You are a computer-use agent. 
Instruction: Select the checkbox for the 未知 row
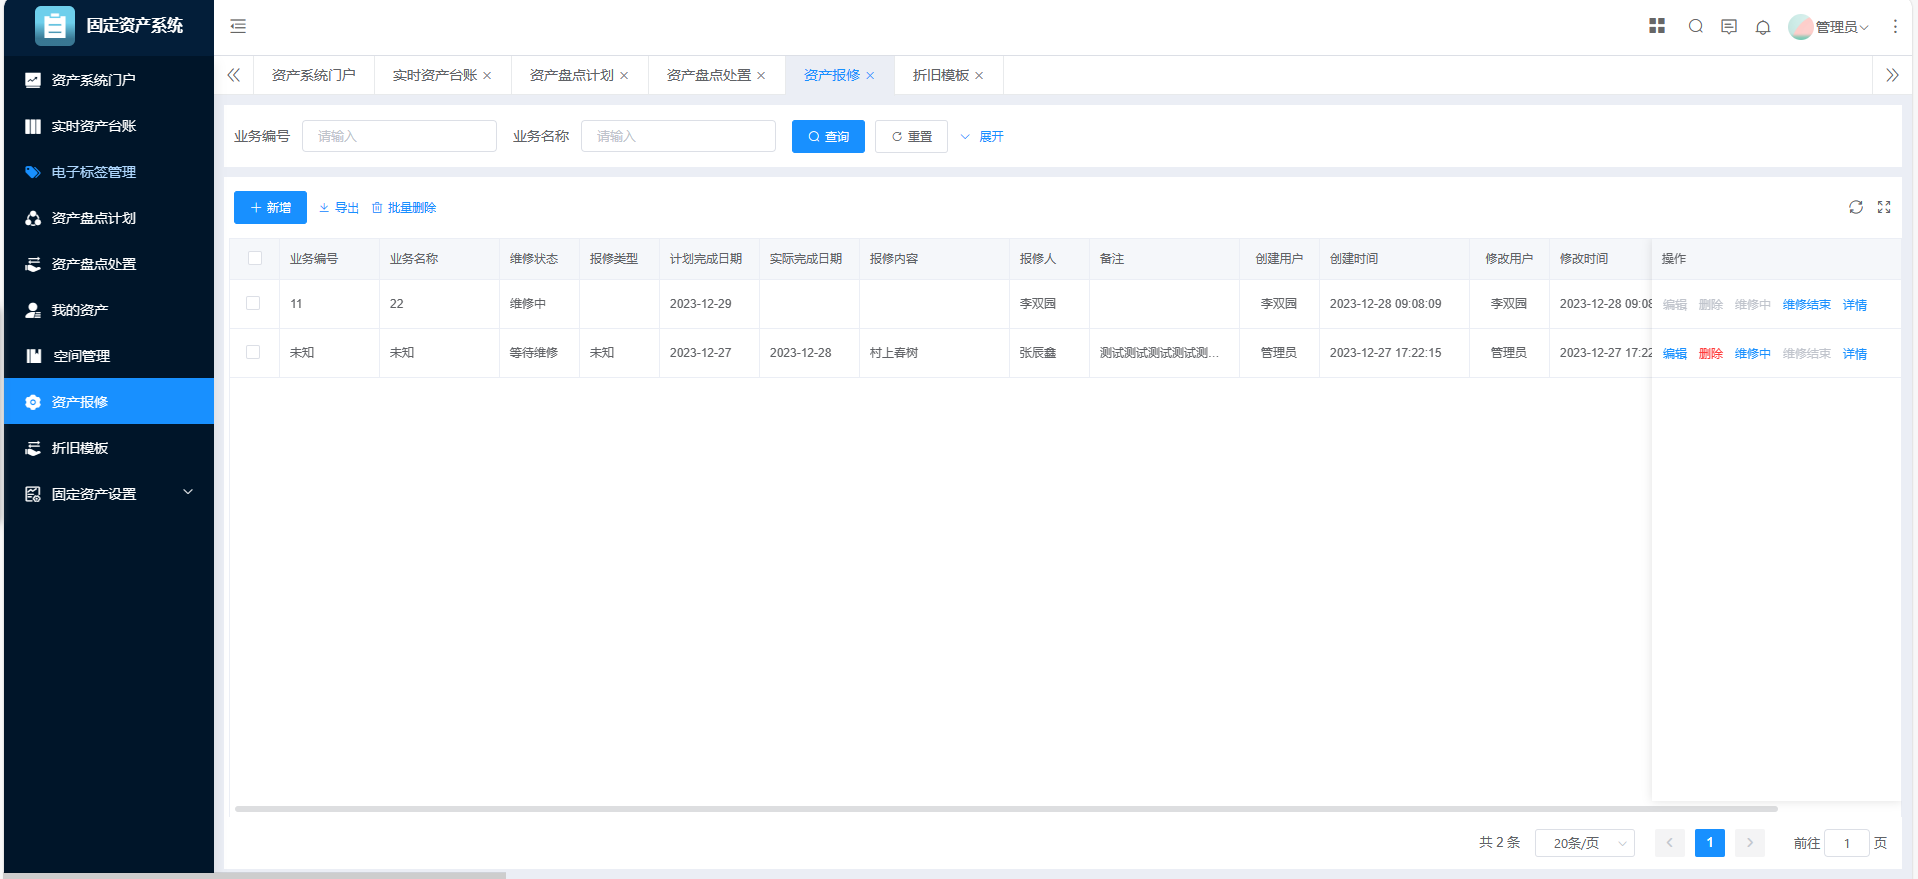click(x=253, y=352)
